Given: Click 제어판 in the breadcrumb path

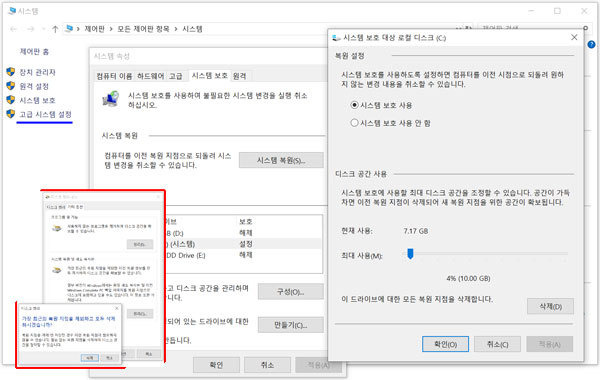Looking at the screenshot, I should 95,29.
